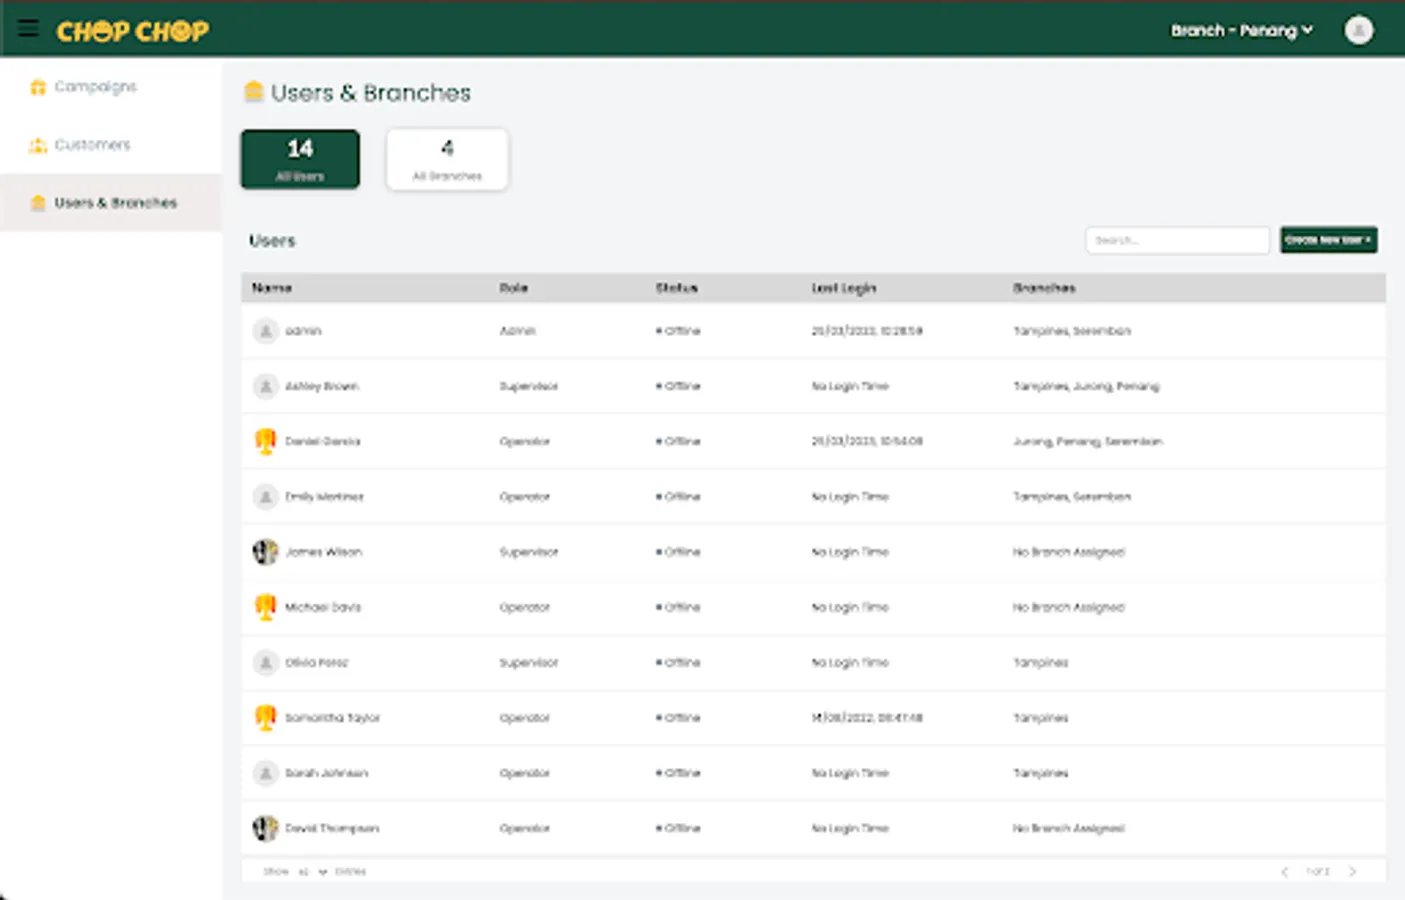Click the Create New User button
The image size is (1405, 900).
click(x=1328, y=240)
